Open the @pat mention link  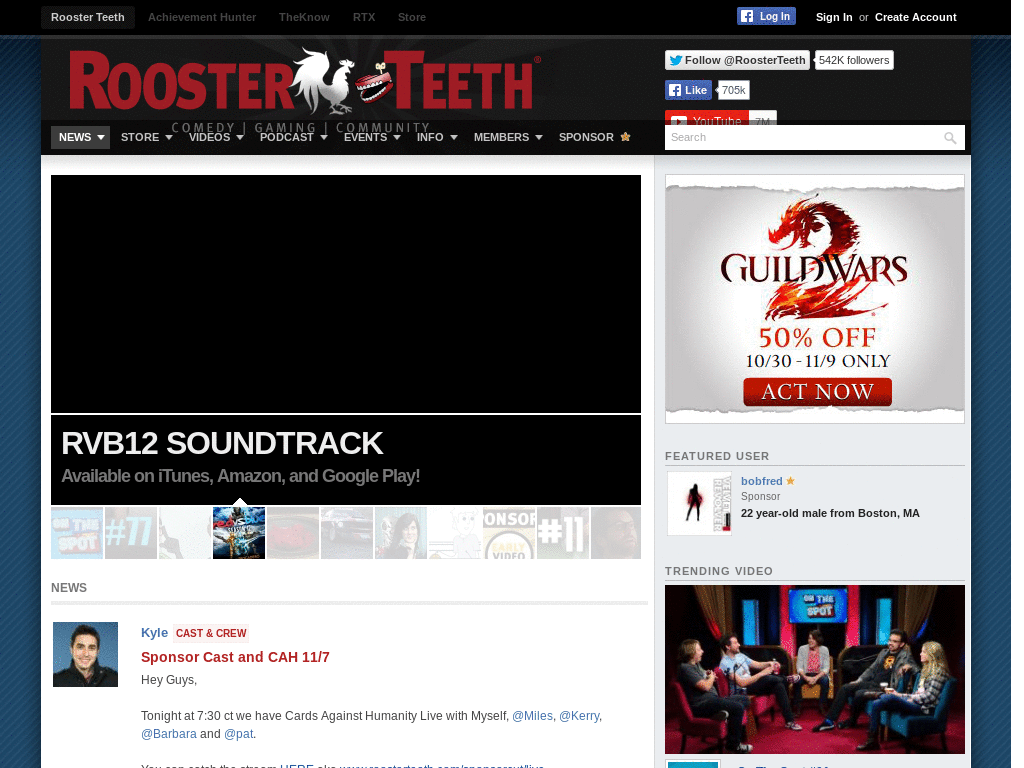238,734
